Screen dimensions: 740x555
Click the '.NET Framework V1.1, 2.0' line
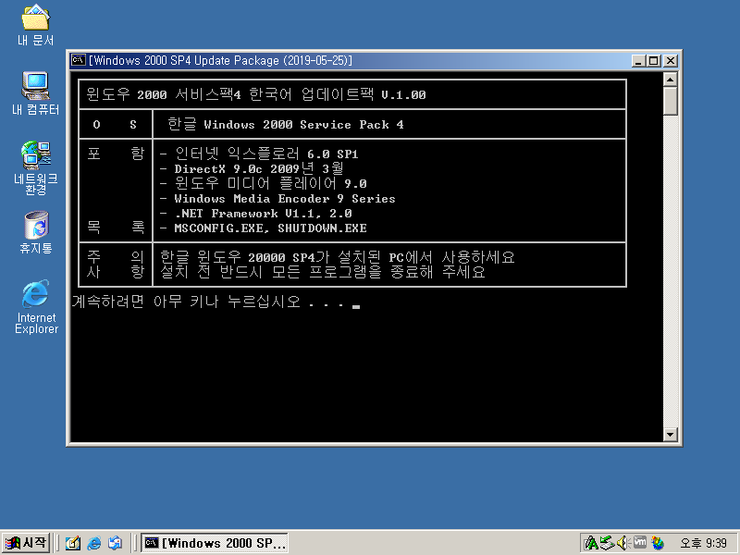(256, 213)
